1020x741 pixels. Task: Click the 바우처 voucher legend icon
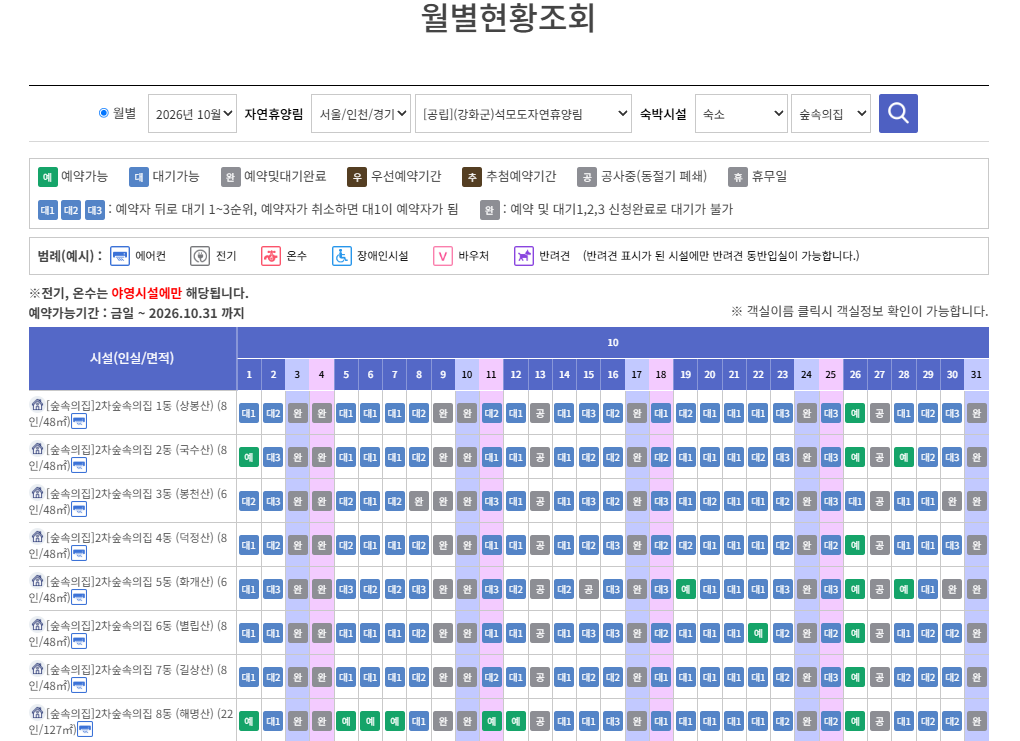tap(442, 256)
